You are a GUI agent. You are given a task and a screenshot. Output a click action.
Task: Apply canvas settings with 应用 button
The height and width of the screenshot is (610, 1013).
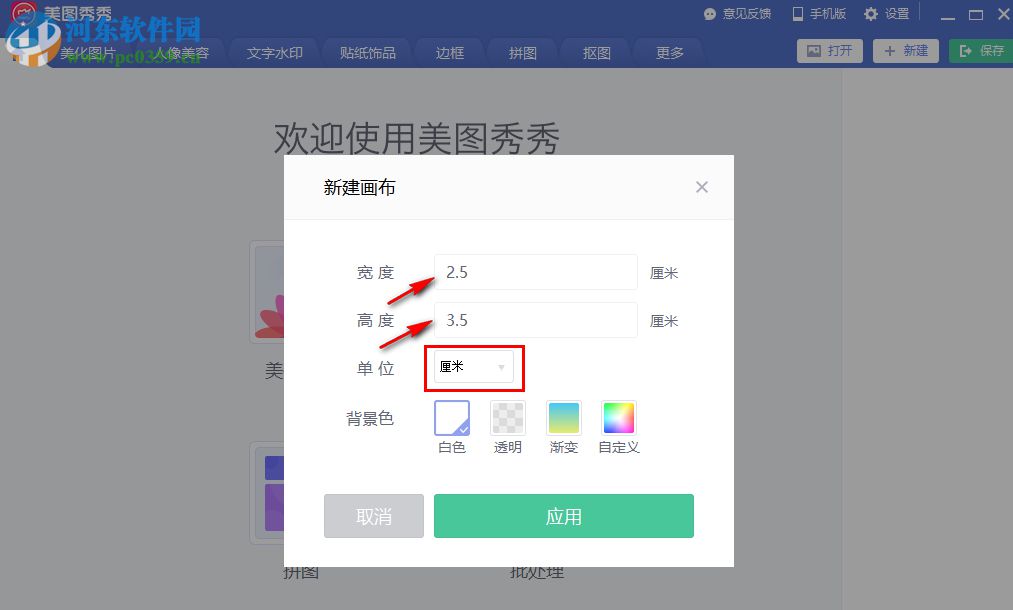(x=563, y=516)
